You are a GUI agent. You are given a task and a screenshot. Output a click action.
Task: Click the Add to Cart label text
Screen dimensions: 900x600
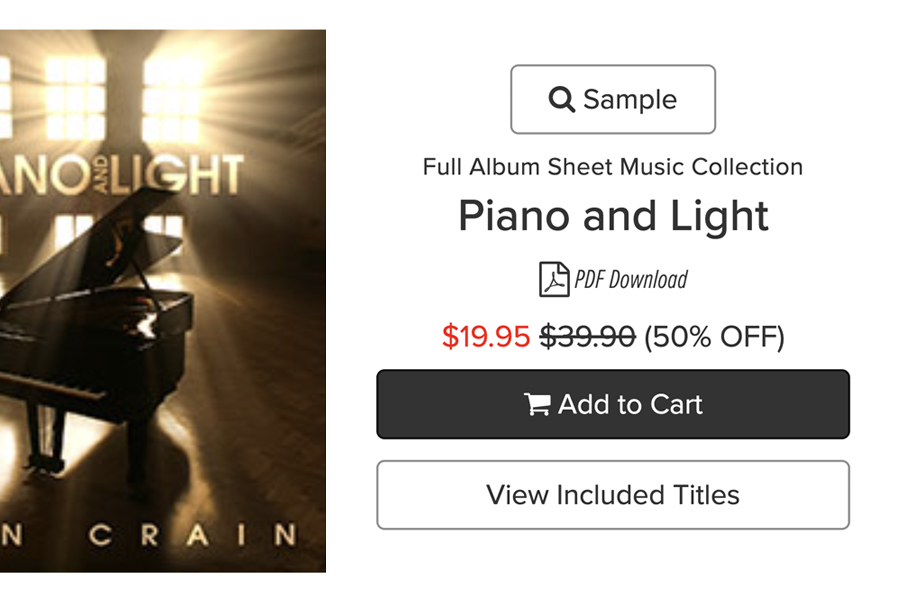pos(630,404)
